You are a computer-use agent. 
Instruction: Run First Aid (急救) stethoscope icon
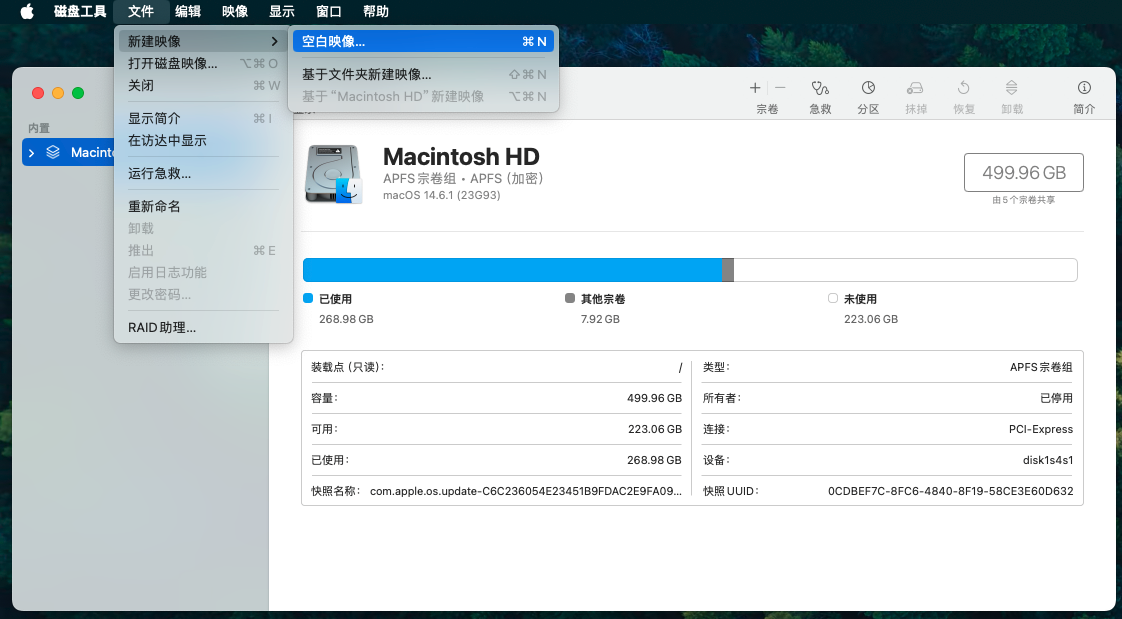pos(820,88)
